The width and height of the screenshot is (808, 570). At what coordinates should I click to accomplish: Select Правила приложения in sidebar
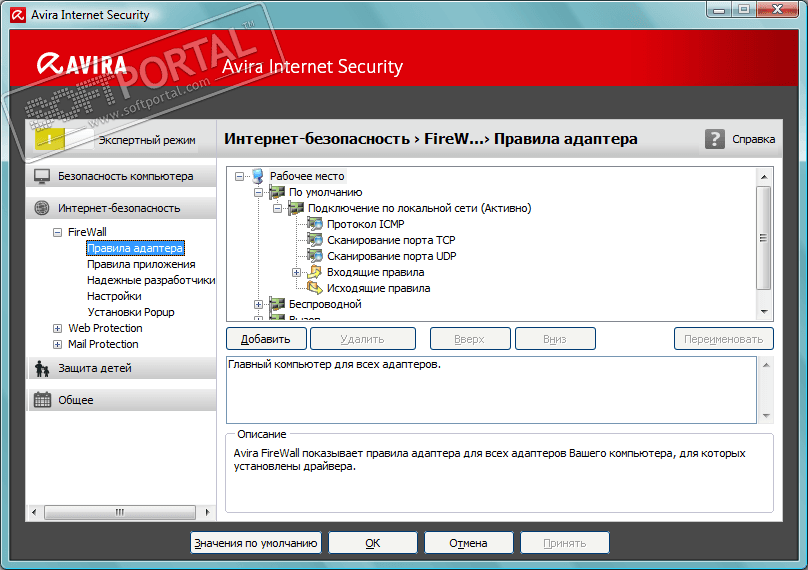pyautogui.click(x=141, y=264)
